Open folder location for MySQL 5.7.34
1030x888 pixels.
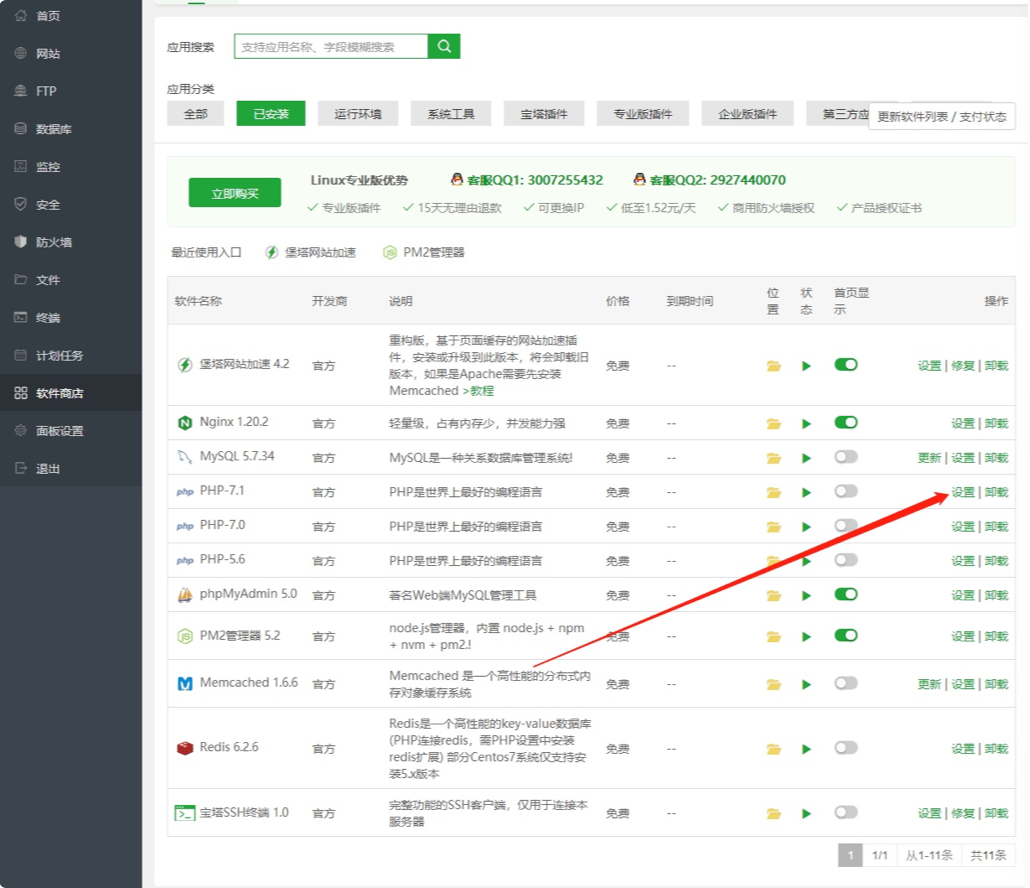[774, 458]
